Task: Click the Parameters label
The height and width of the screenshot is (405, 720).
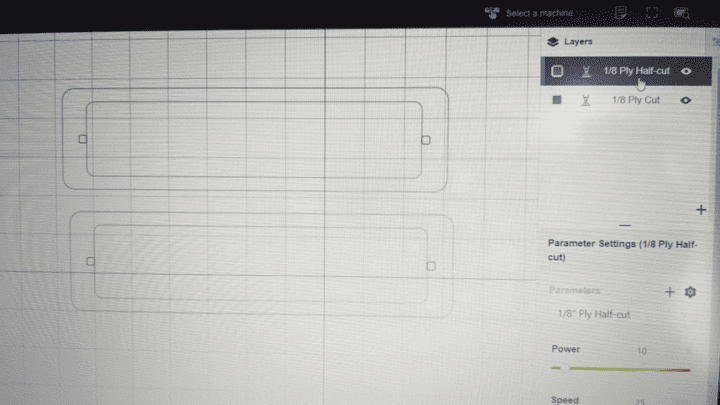Action: 574,290
